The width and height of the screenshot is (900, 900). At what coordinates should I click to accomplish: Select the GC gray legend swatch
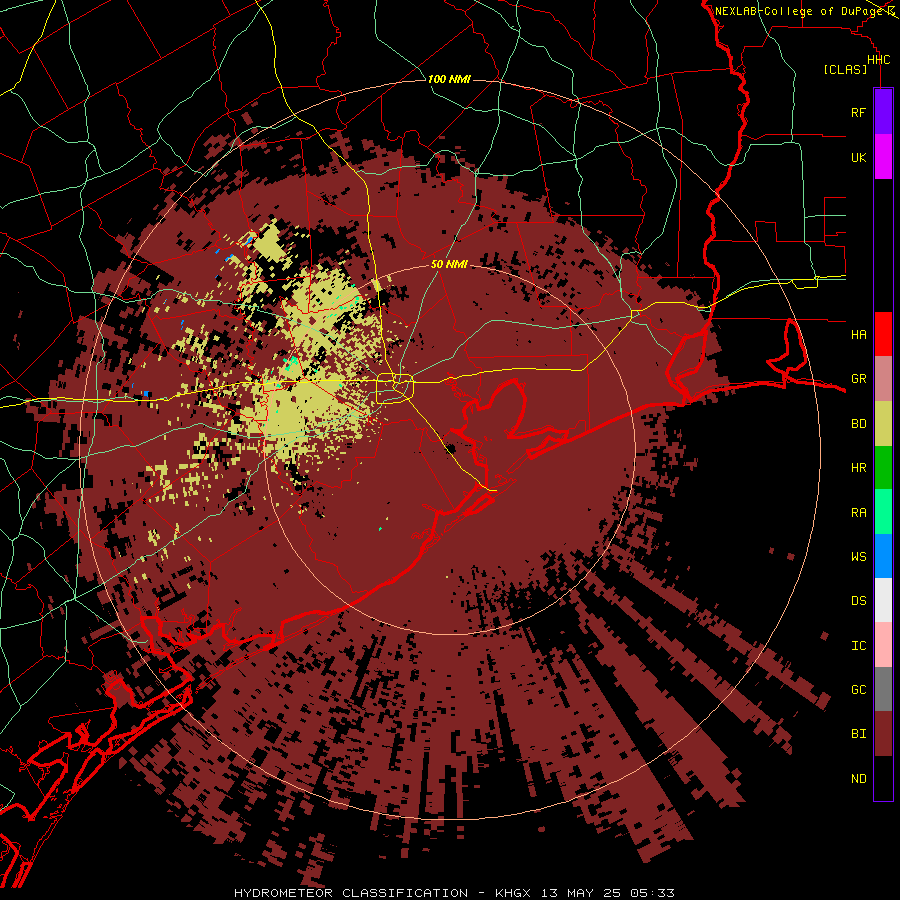click(x=883, y=689)
